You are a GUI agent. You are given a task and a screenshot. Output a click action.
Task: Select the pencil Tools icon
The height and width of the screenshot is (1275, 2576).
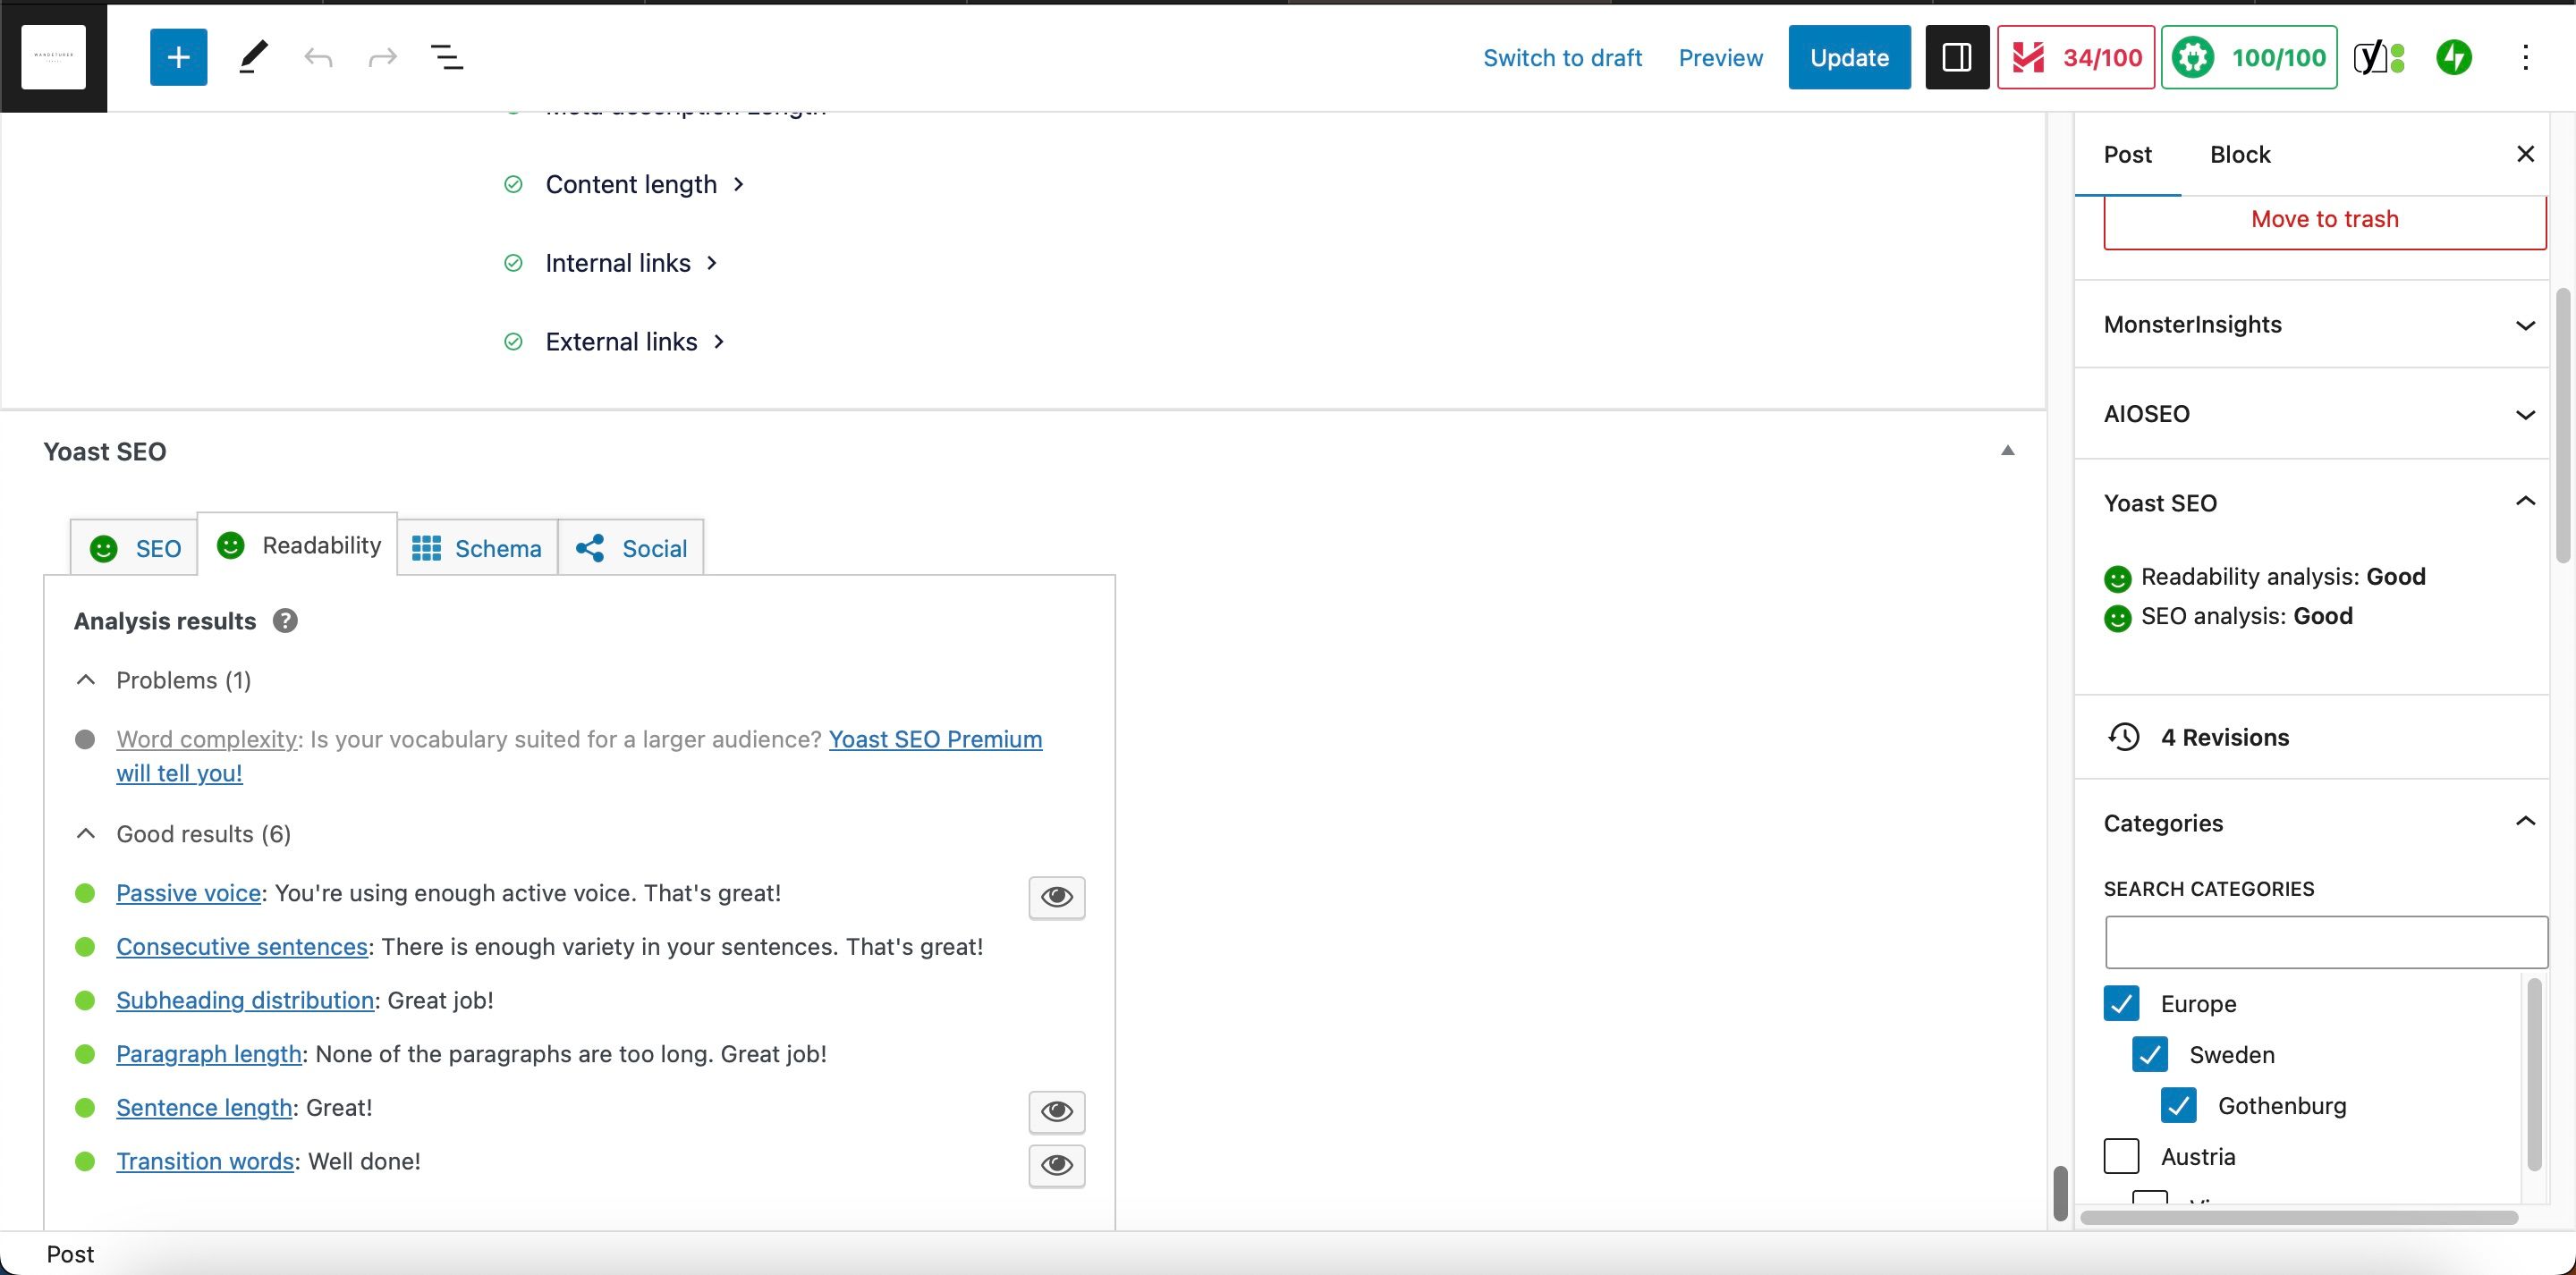pyautogui.click(x=253, y=57)
